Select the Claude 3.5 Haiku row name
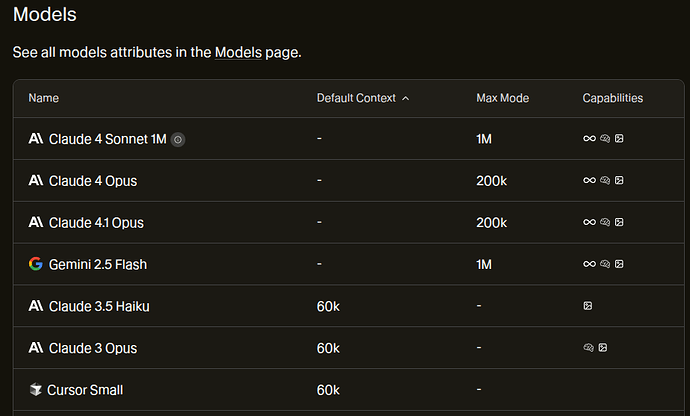Image resolution: width=690 pixels, height=416 pixels. (99, 306)
